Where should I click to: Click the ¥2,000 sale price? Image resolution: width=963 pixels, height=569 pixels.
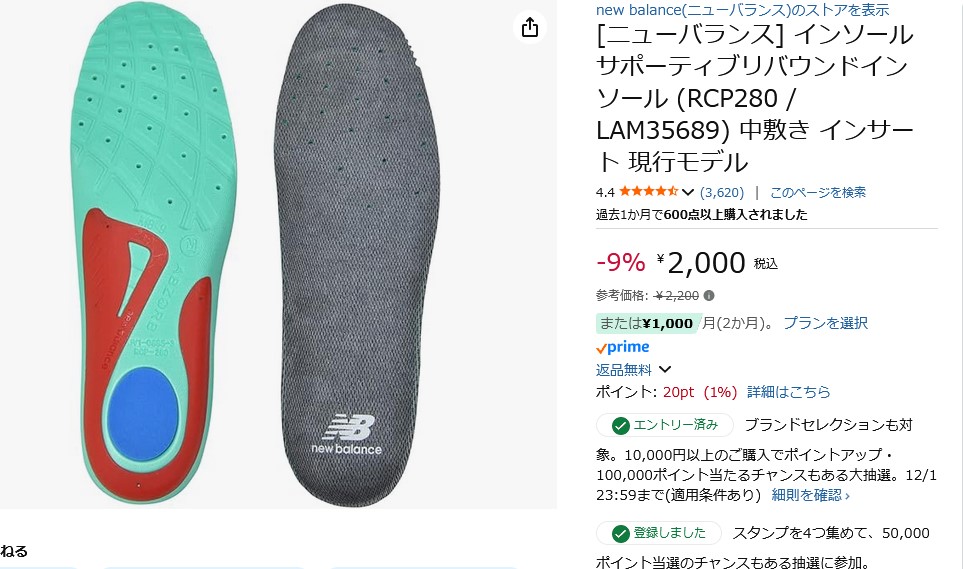tap(705, 263)
